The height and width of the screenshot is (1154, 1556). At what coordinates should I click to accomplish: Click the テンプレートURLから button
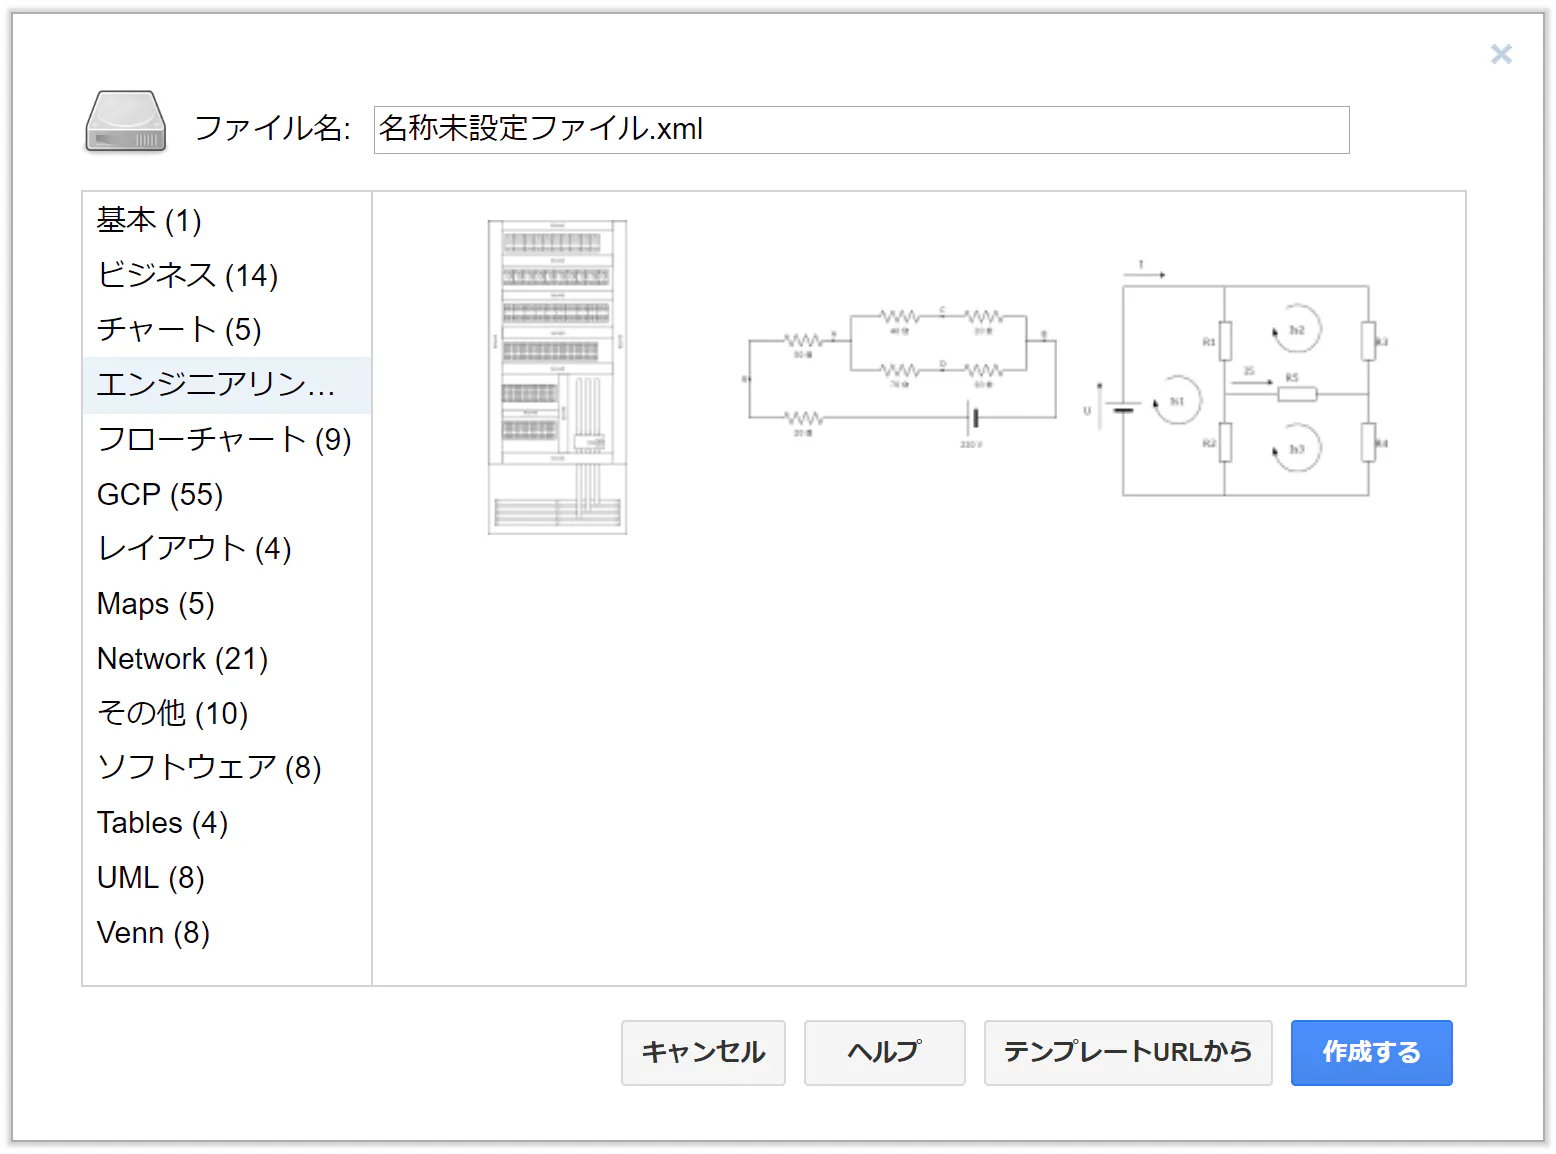[x=1128, y=1052]
